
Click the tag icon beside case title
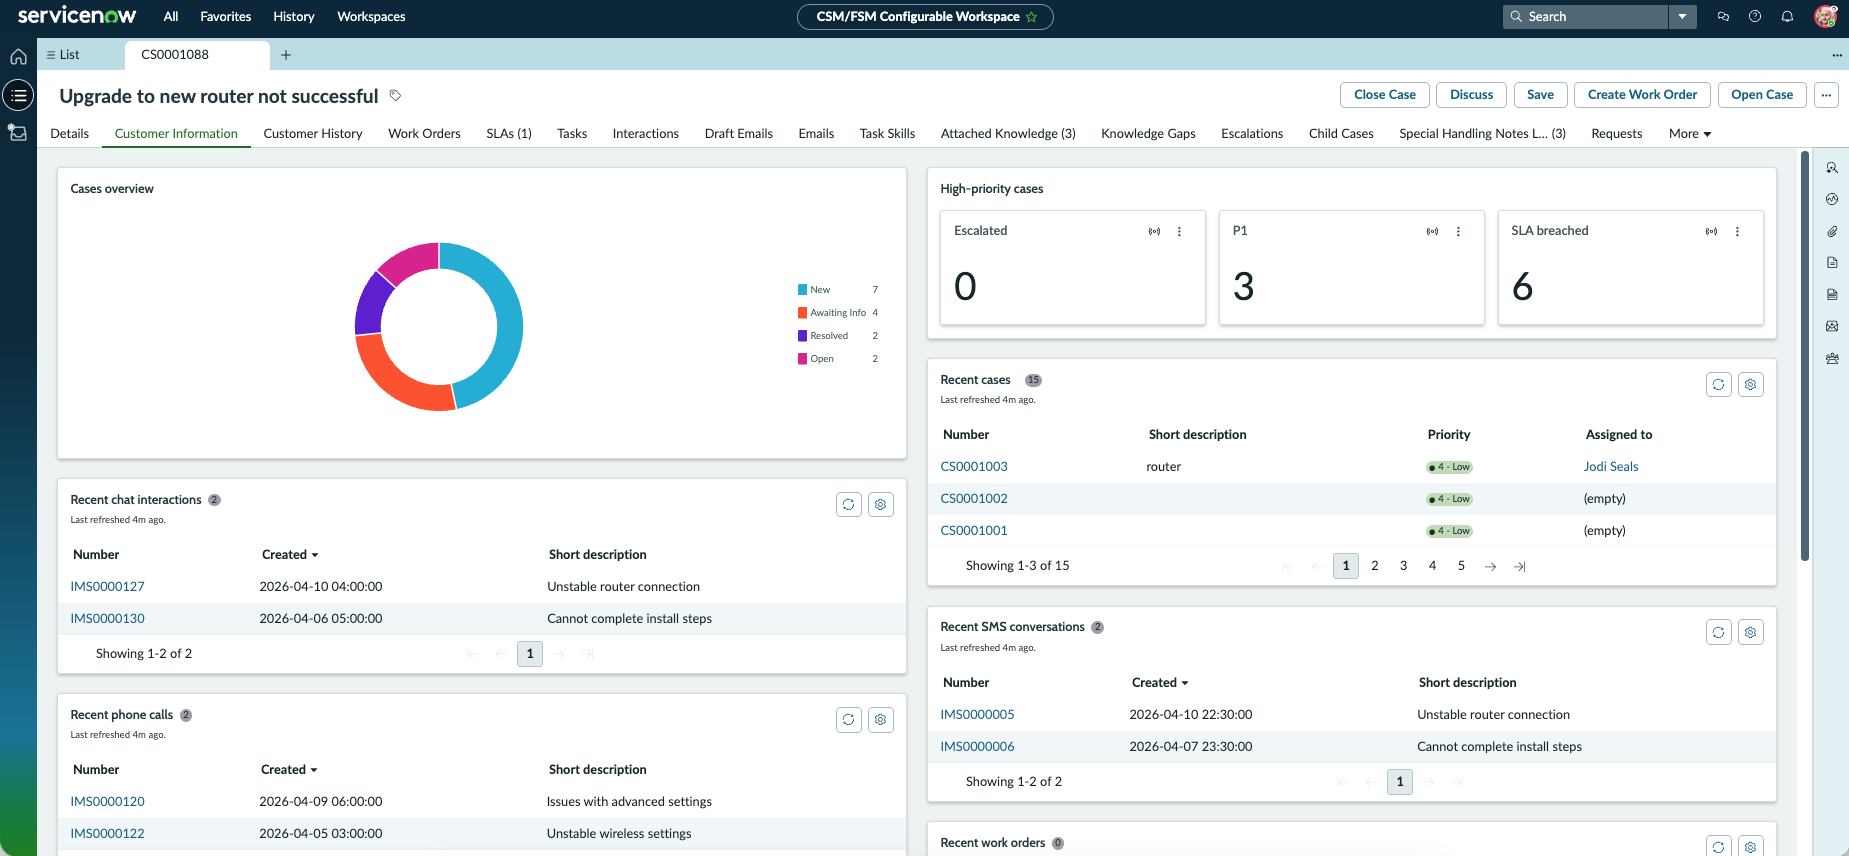tap(395, 96)
